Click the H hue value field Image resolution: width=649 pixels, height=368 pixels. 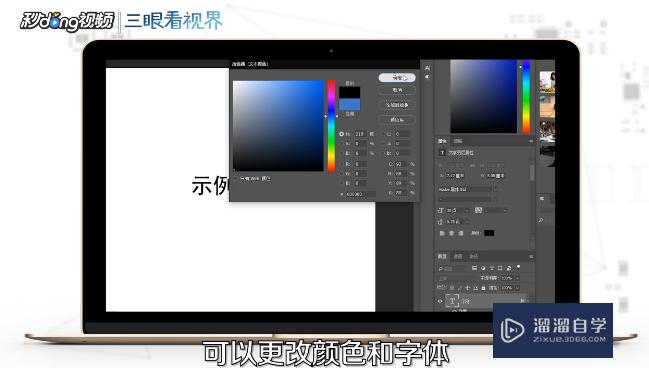[361, 134]
